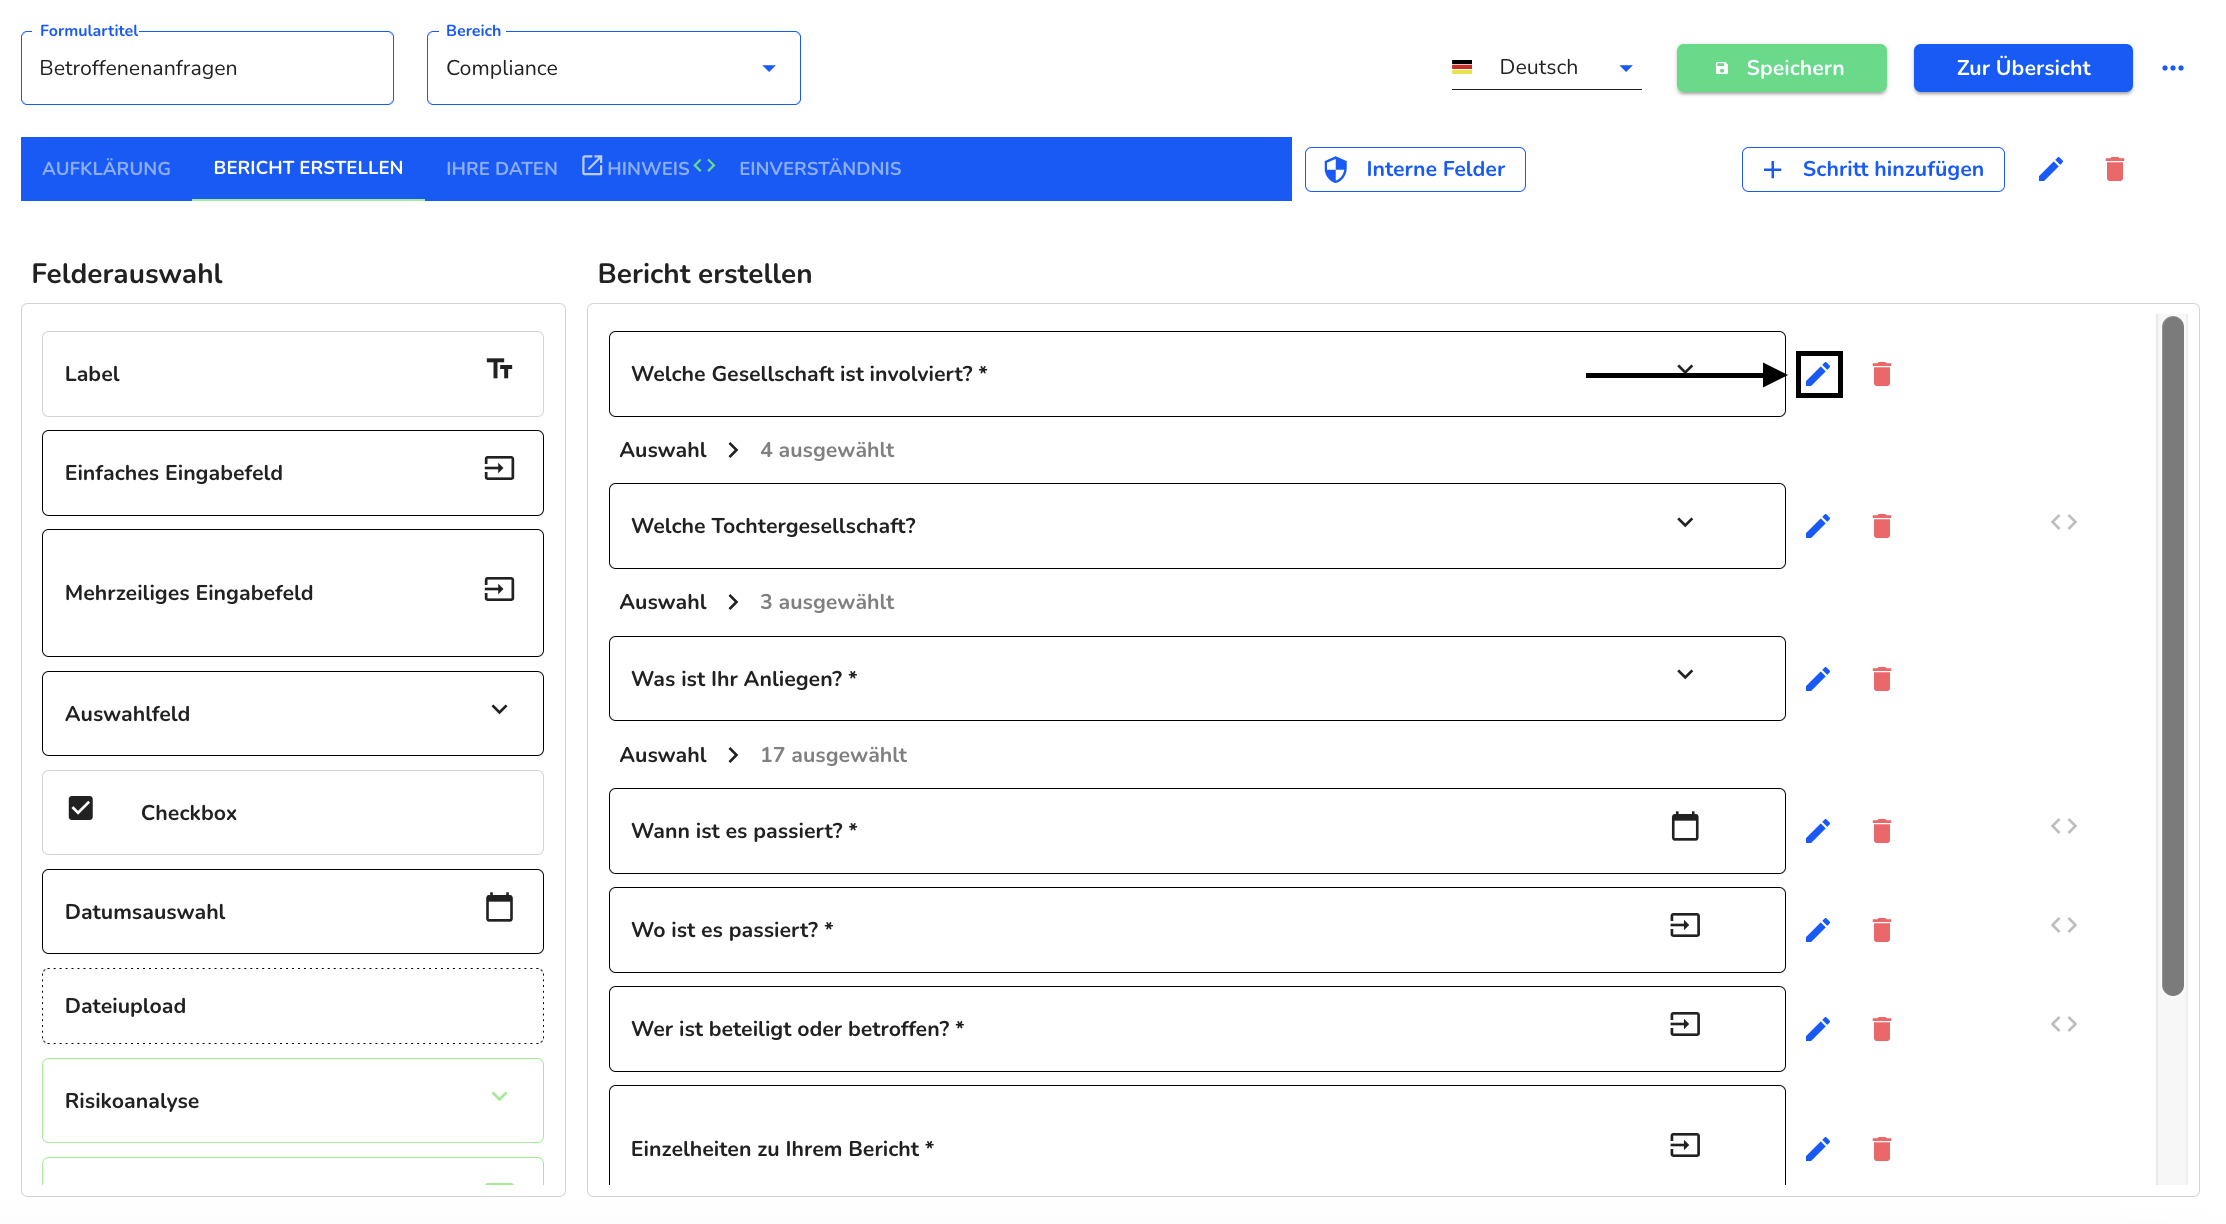Select the Dateiupload field type
This screenshot has height=1224, width=2226.
[x=292, y=1006]
